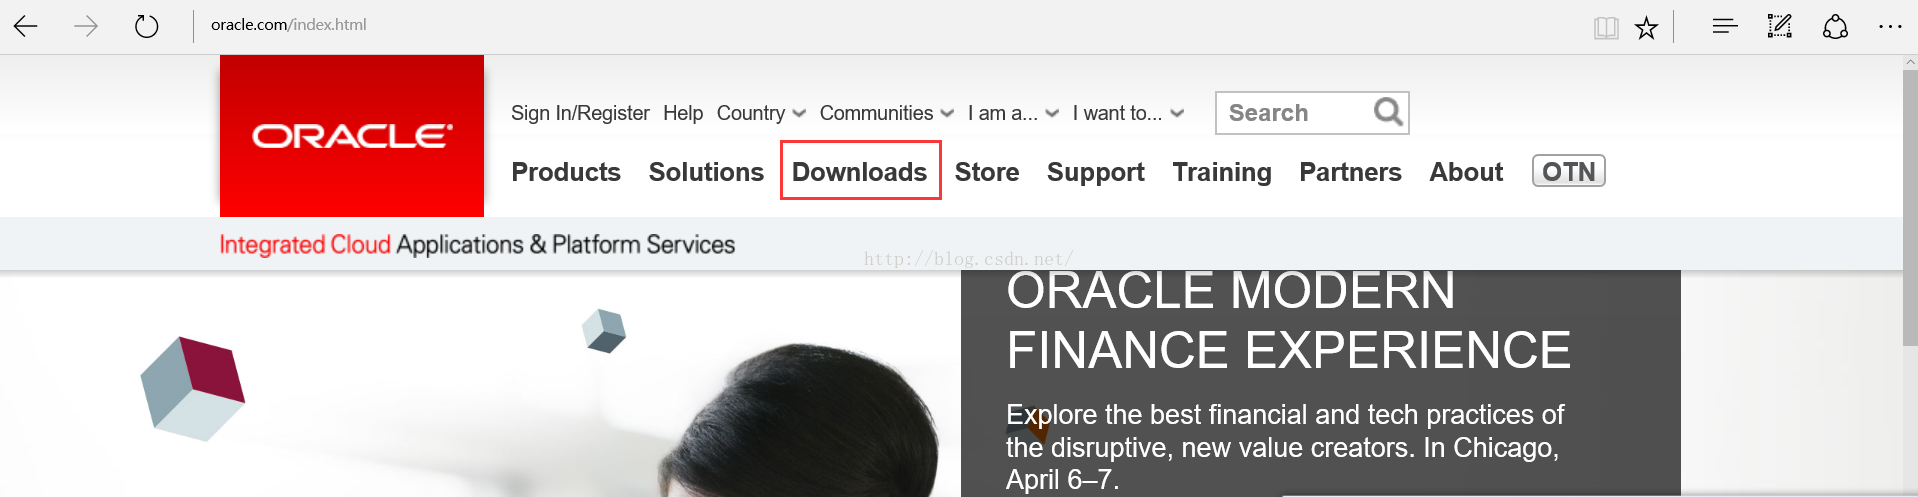This screenshot has height=497, width=1918.
Task: Expand the Country dropdown
Action: click(761, 113)
